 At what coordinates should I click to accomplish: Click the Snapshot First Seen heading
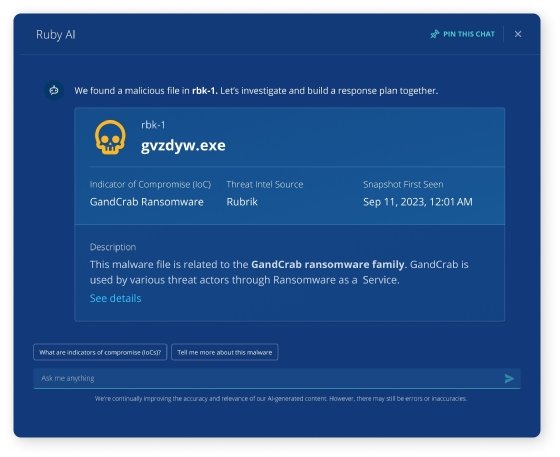403,185
